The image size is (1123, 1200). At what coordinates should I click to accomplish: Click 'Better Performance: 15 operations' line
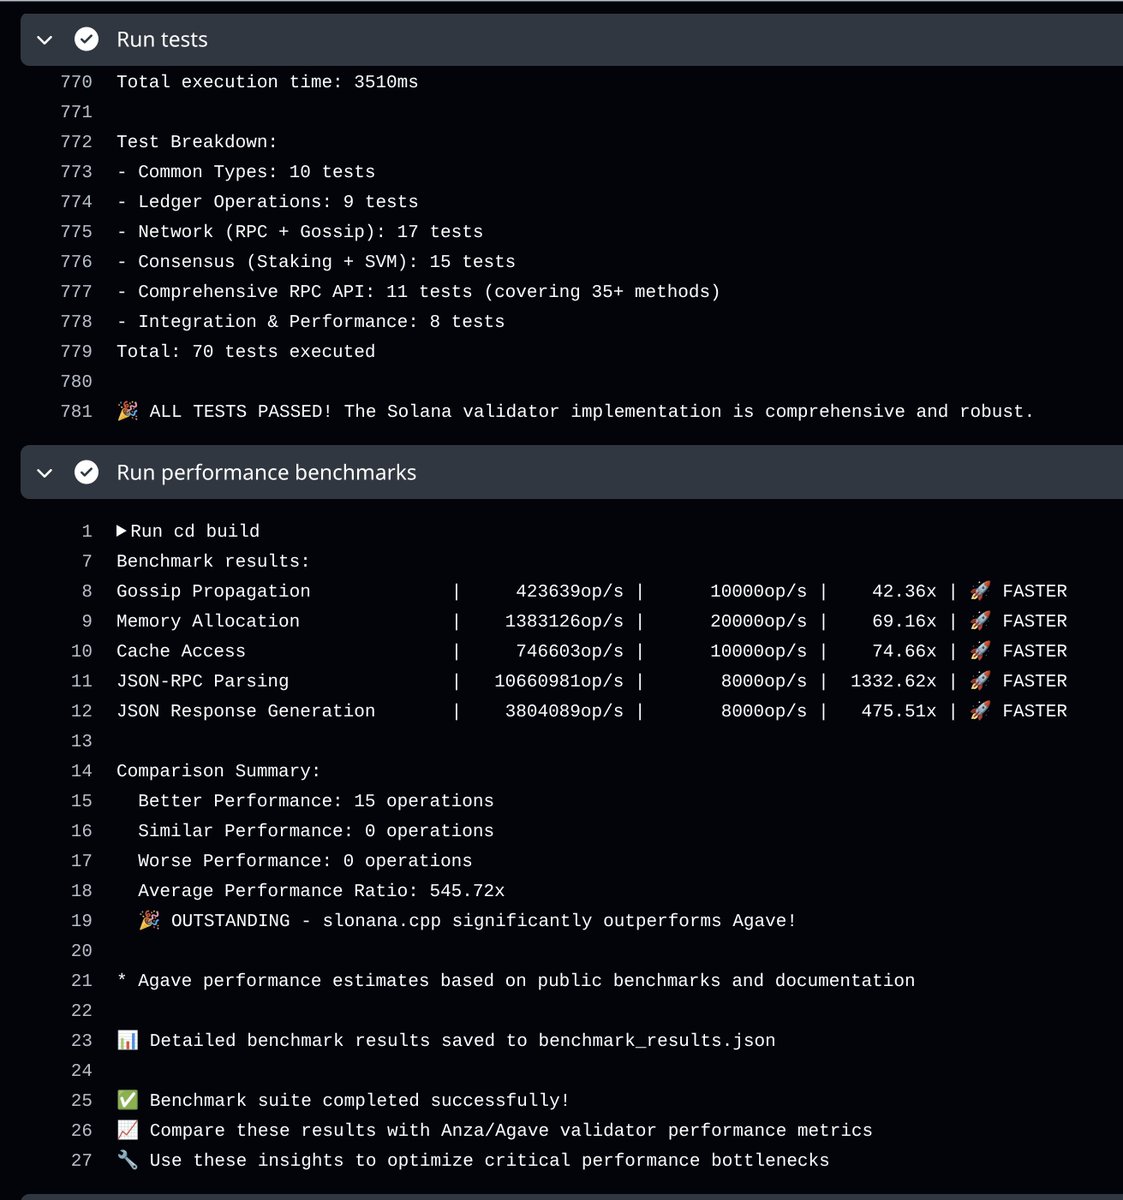tap(316, 801)
